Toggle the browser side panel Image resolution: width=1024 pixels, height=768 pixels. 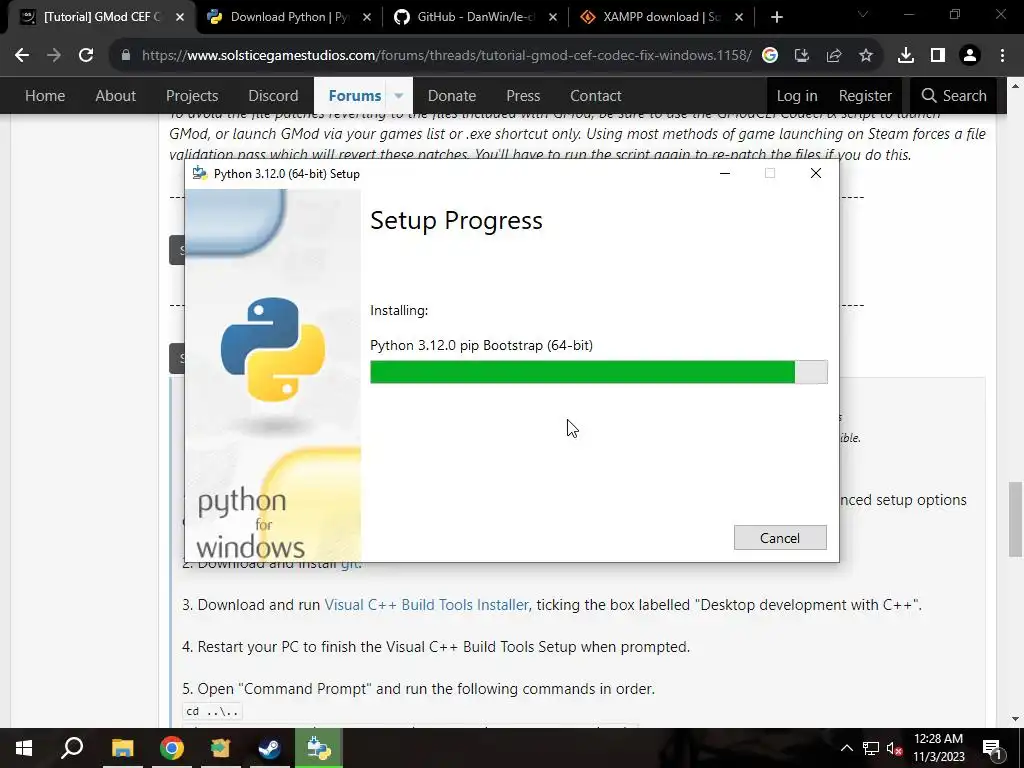938,56
